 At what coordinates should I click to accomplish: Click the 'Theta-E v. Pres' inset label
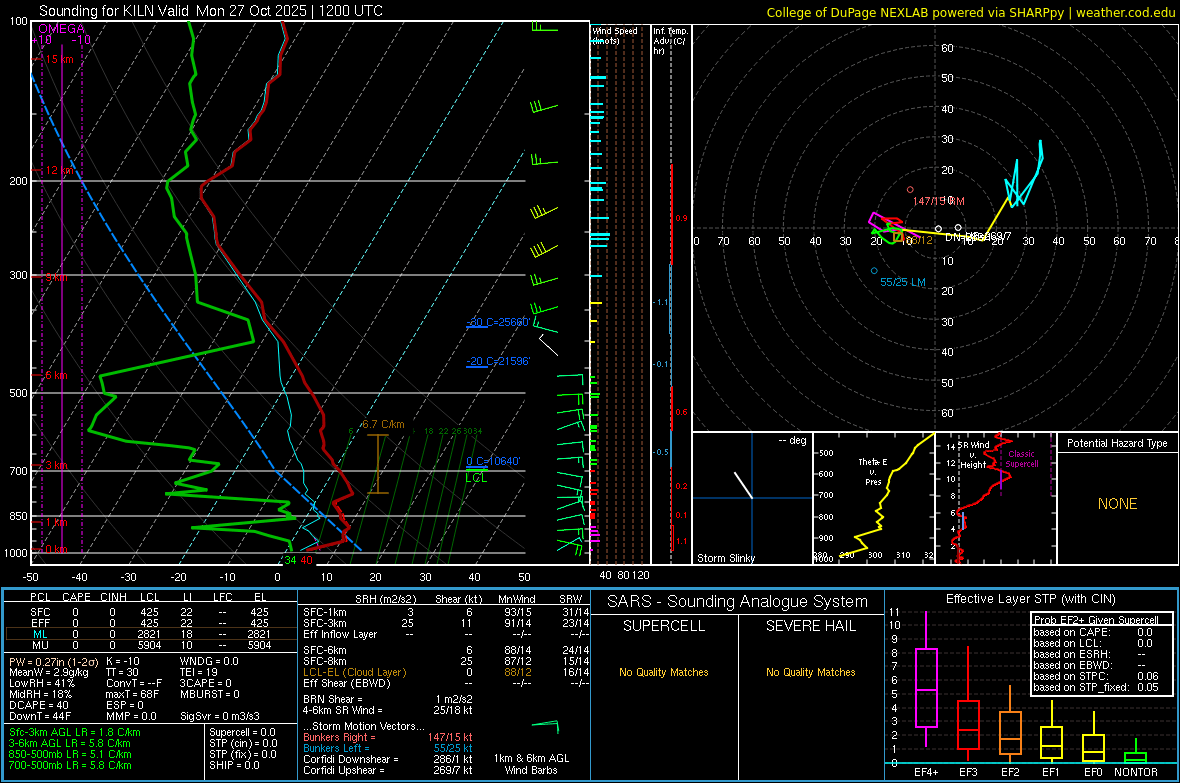[x=873, y=471]
